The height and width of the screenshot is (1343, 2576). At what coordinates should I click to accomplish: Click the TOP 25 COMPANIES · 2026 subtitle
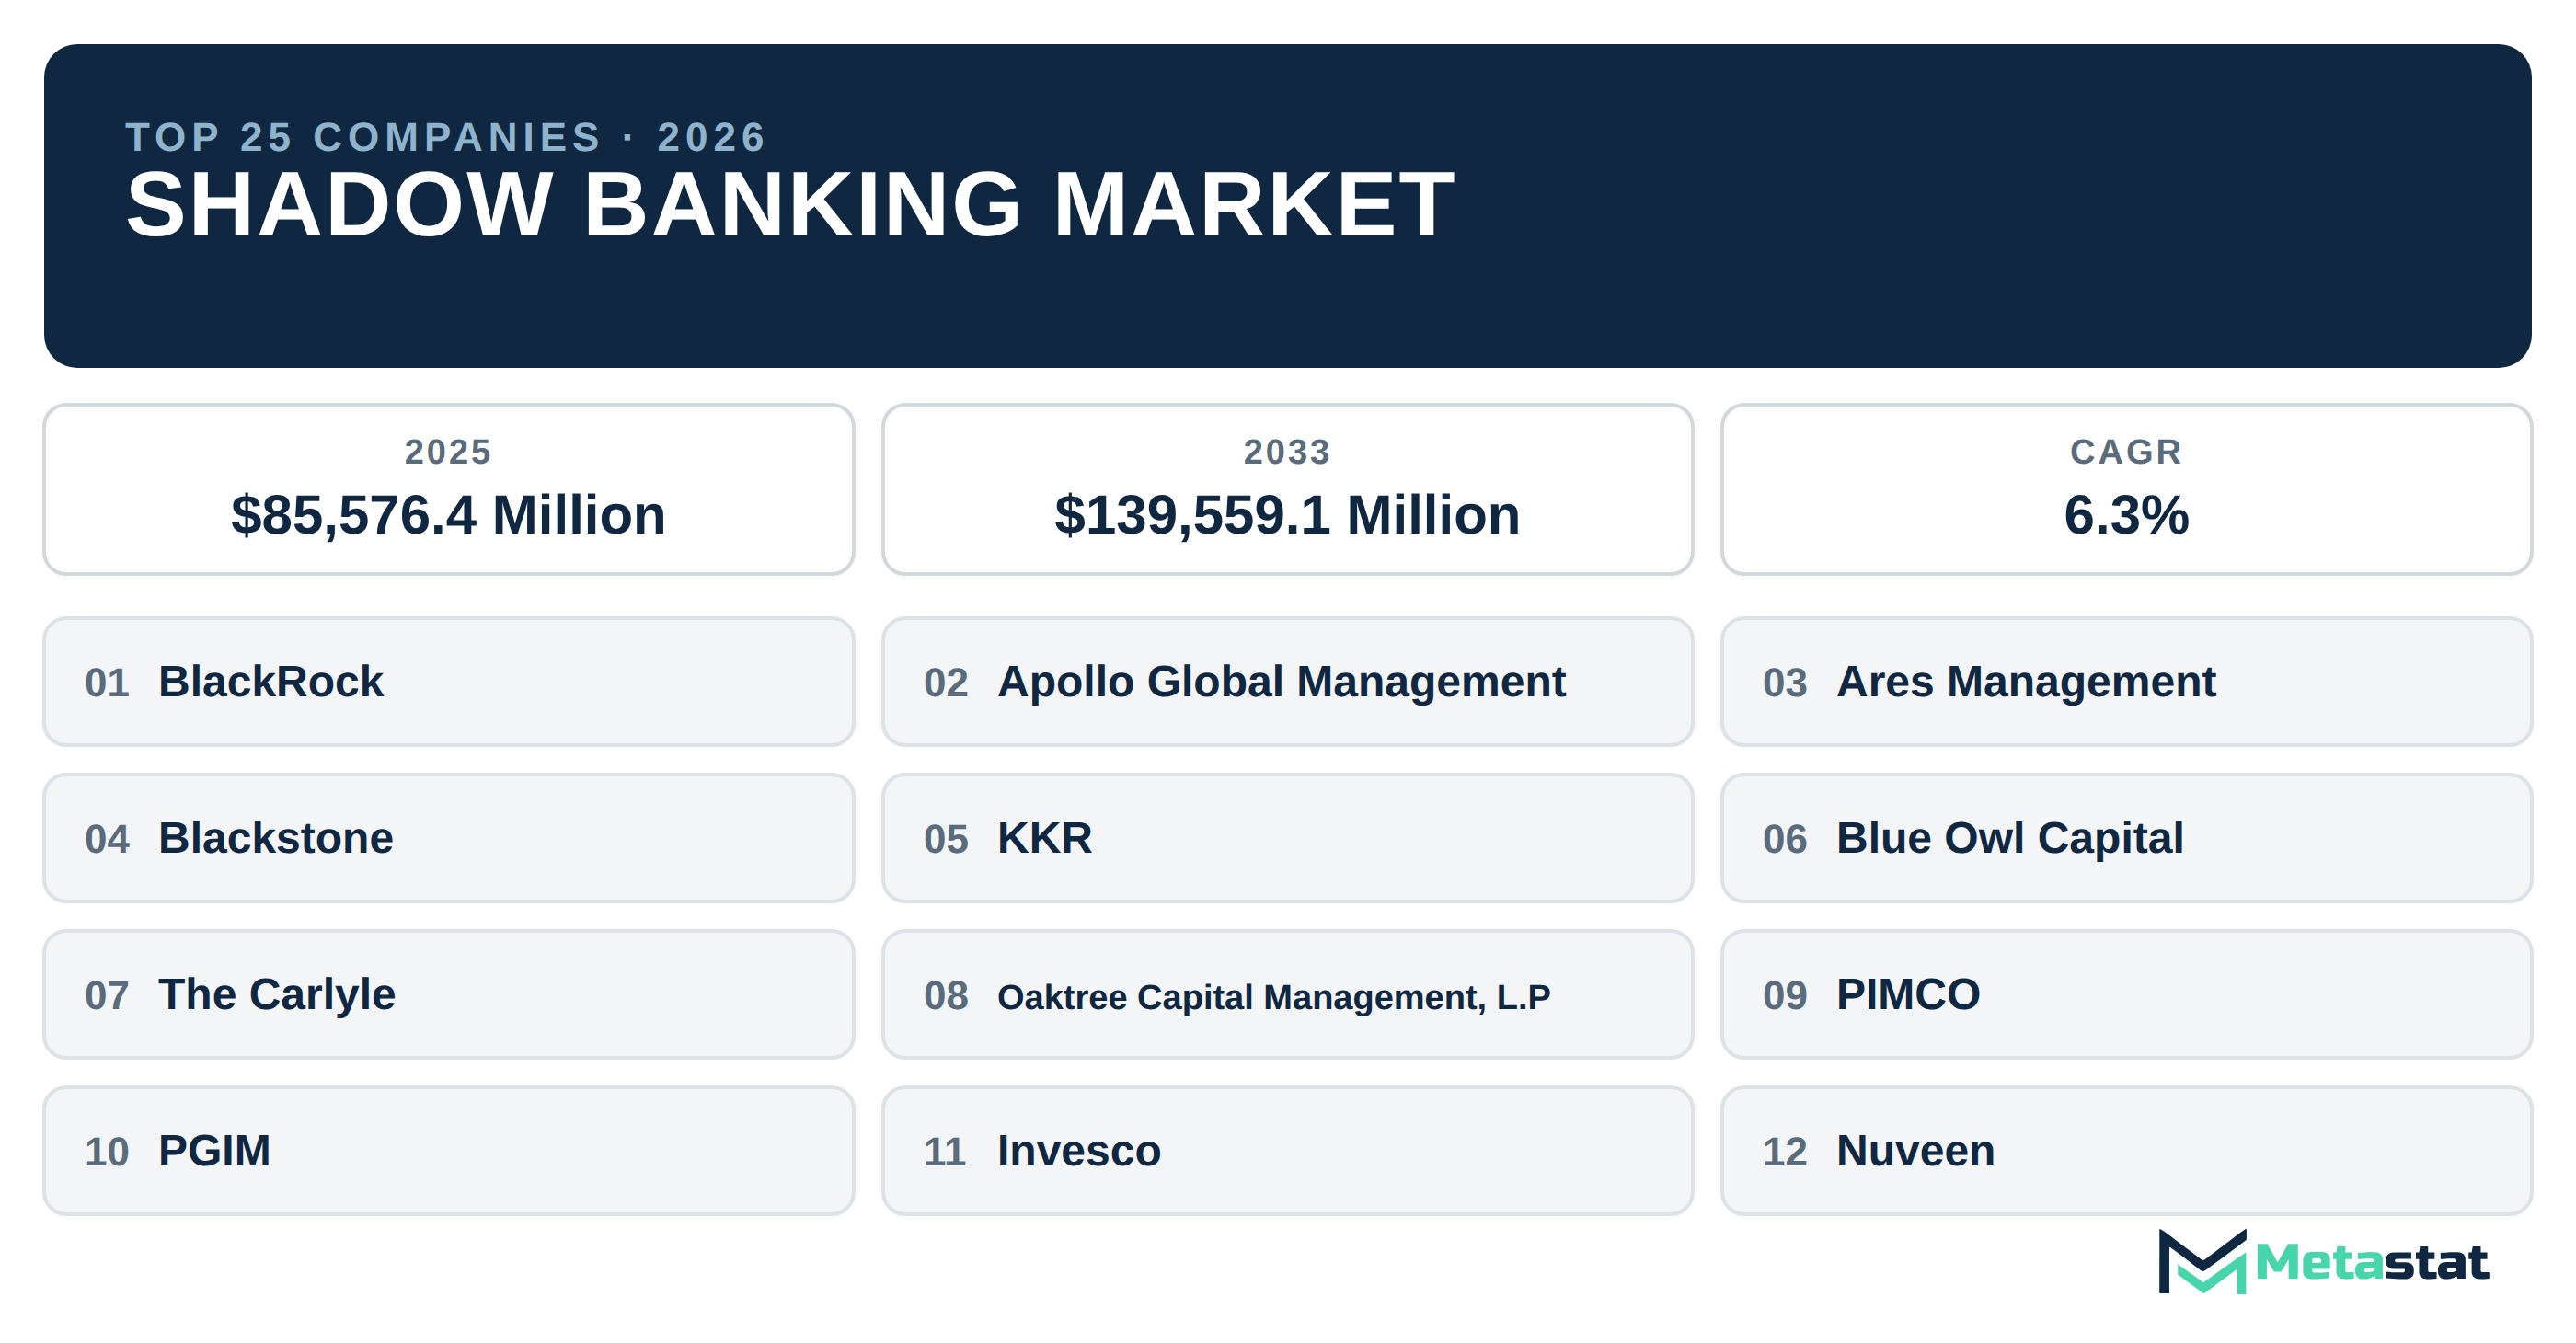[x=446, y=137]
